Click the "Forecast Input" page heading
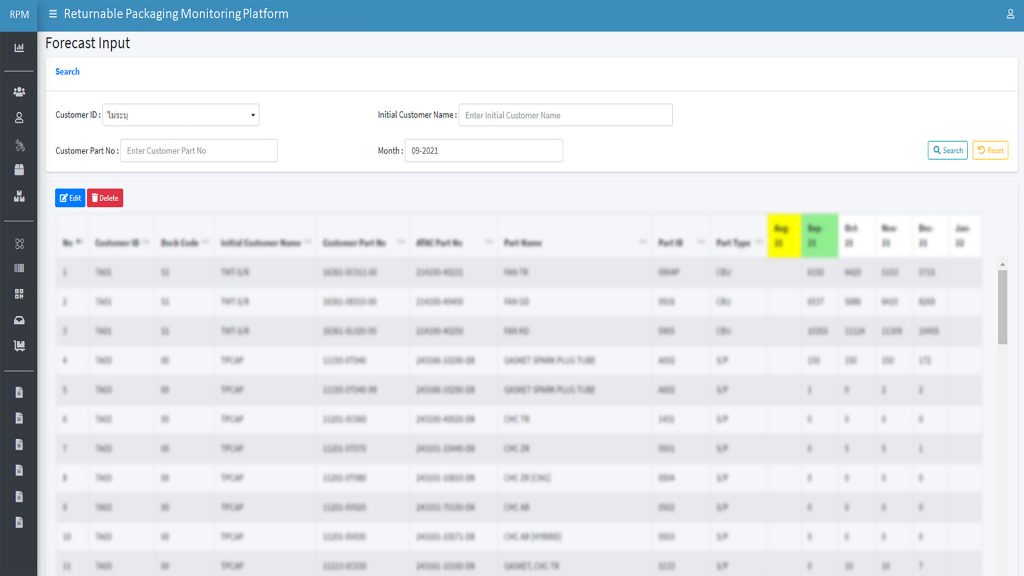 click(x=88, y=43)
